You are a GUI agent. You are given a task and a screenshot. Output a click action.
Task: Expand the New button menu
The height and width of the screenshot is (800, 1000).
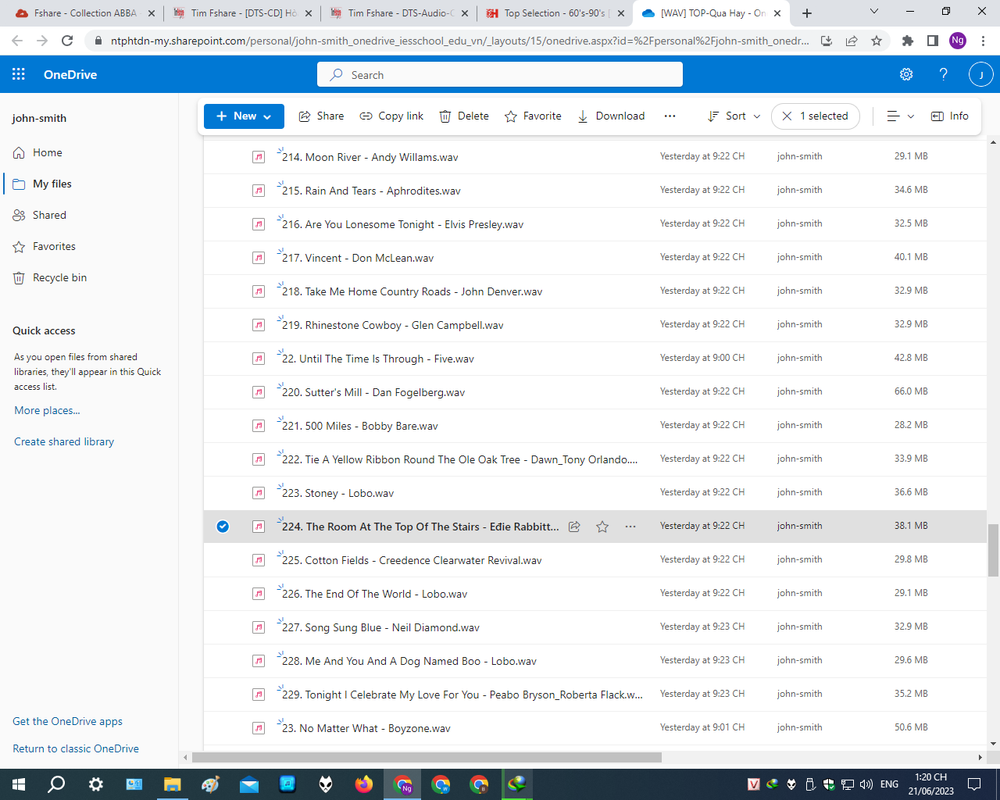coord(244,116)
